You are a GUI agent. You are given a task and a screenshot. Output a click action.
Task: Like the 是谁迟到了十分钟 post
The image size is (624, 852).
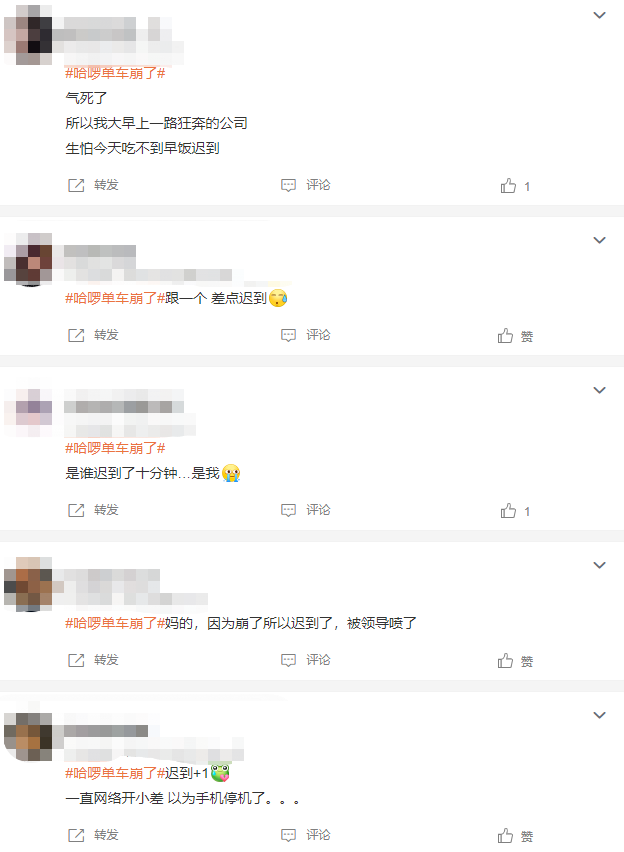(x=508, y=511)
